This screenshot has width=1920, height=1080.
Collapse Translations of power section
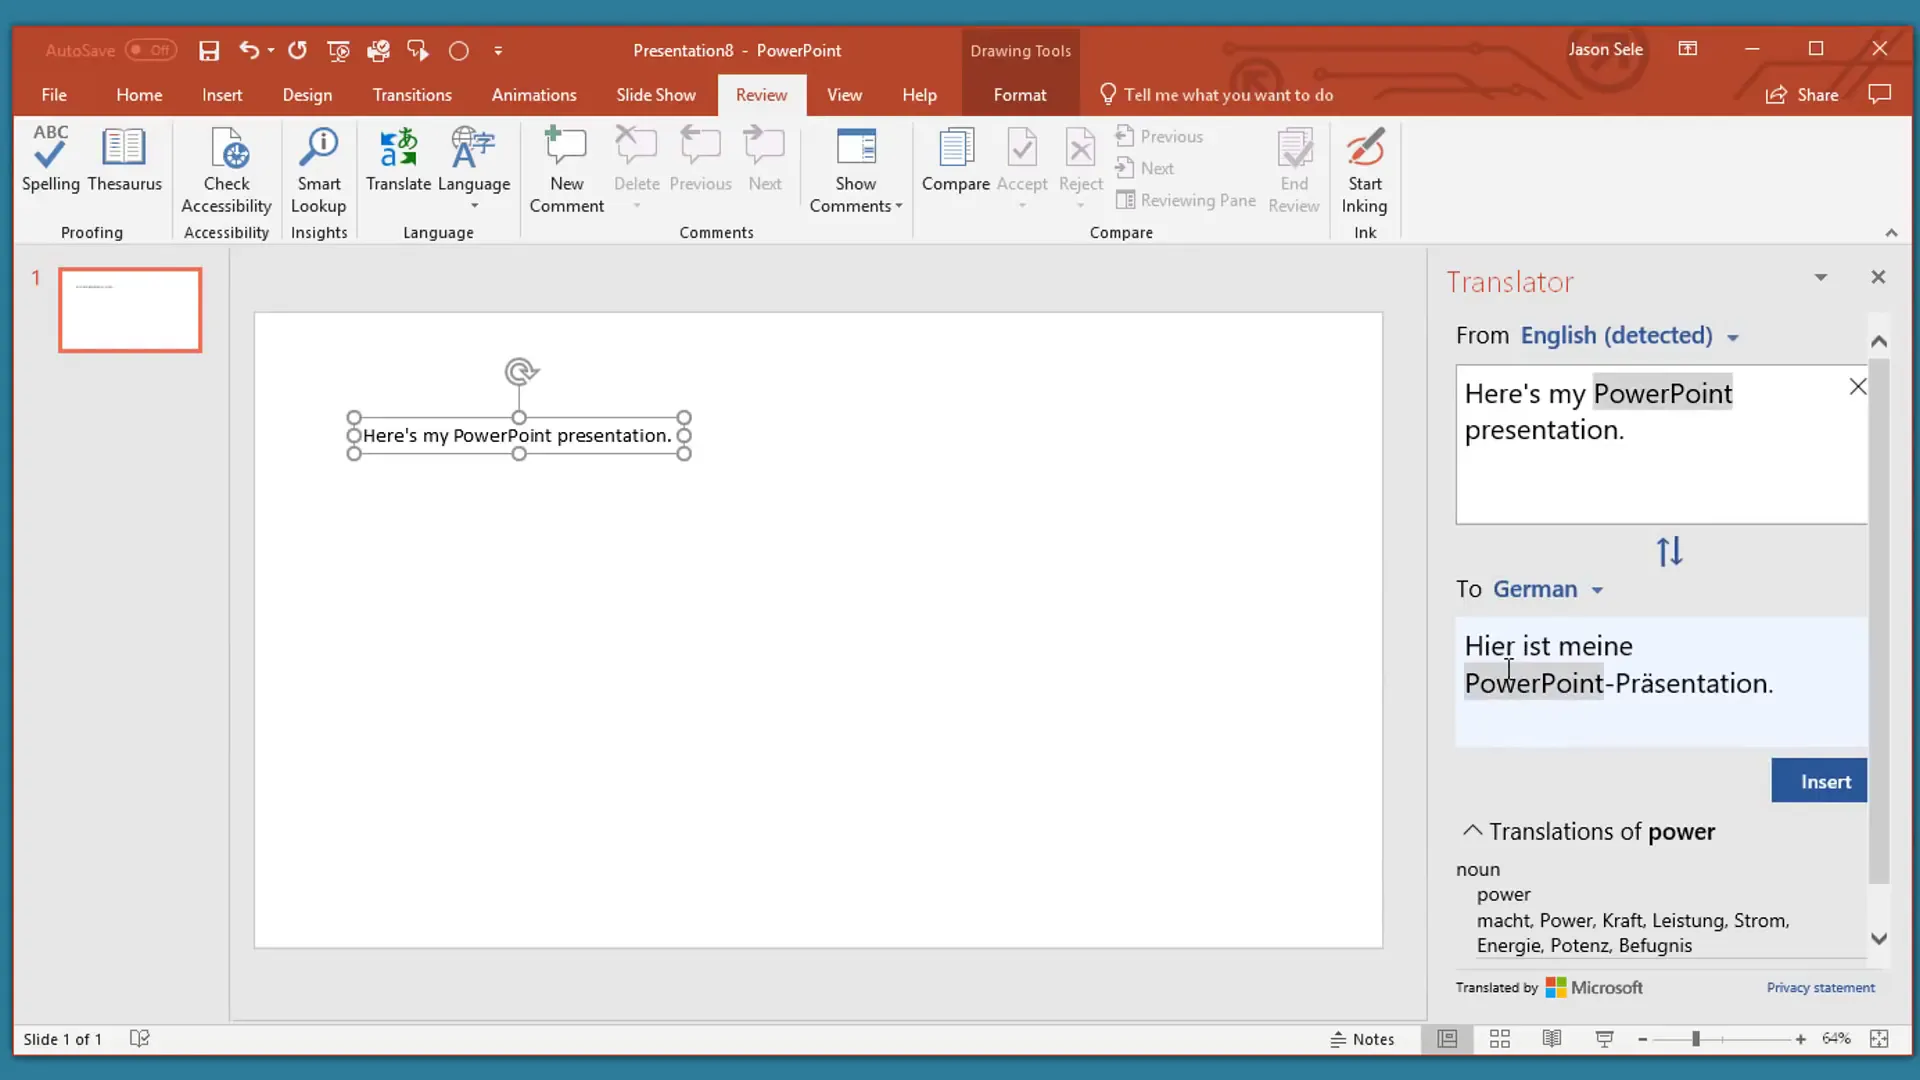(1472, 831)
